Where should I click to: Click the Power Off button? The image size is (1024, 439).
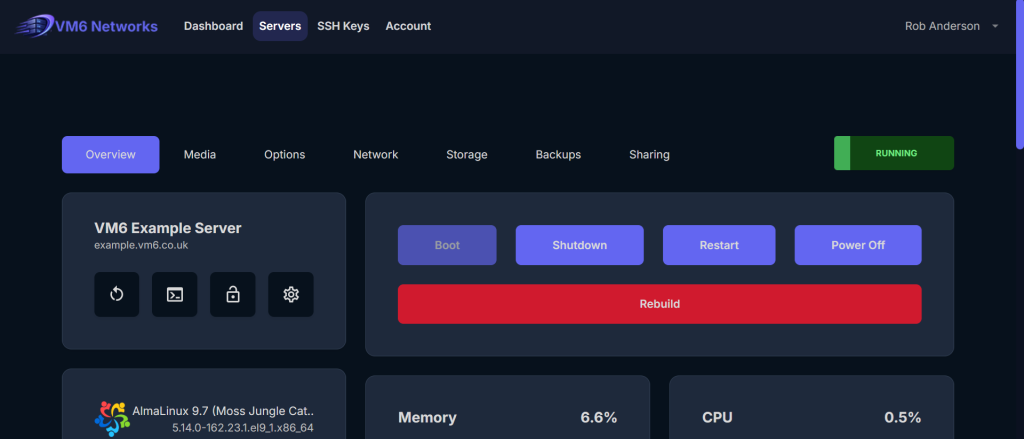[x=857, y=245]
